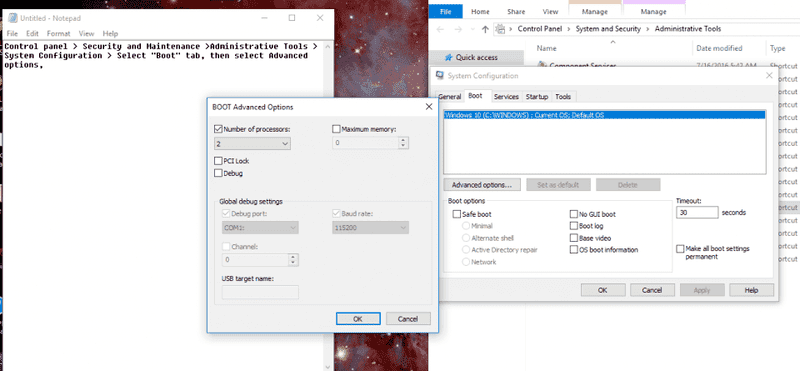The width and height of the screenshot is (800, 371).
Task: Click the System Configuration title icon
Action: point(440,76)
